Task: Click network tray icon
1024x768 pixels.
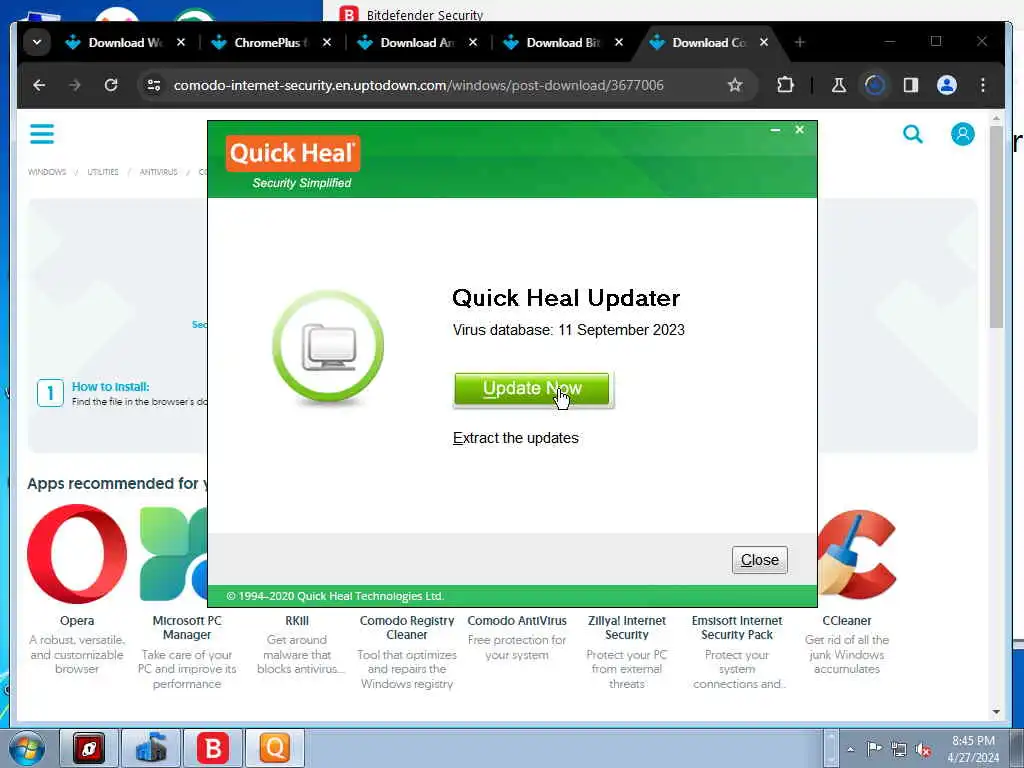Action: [x=899, y=749]
